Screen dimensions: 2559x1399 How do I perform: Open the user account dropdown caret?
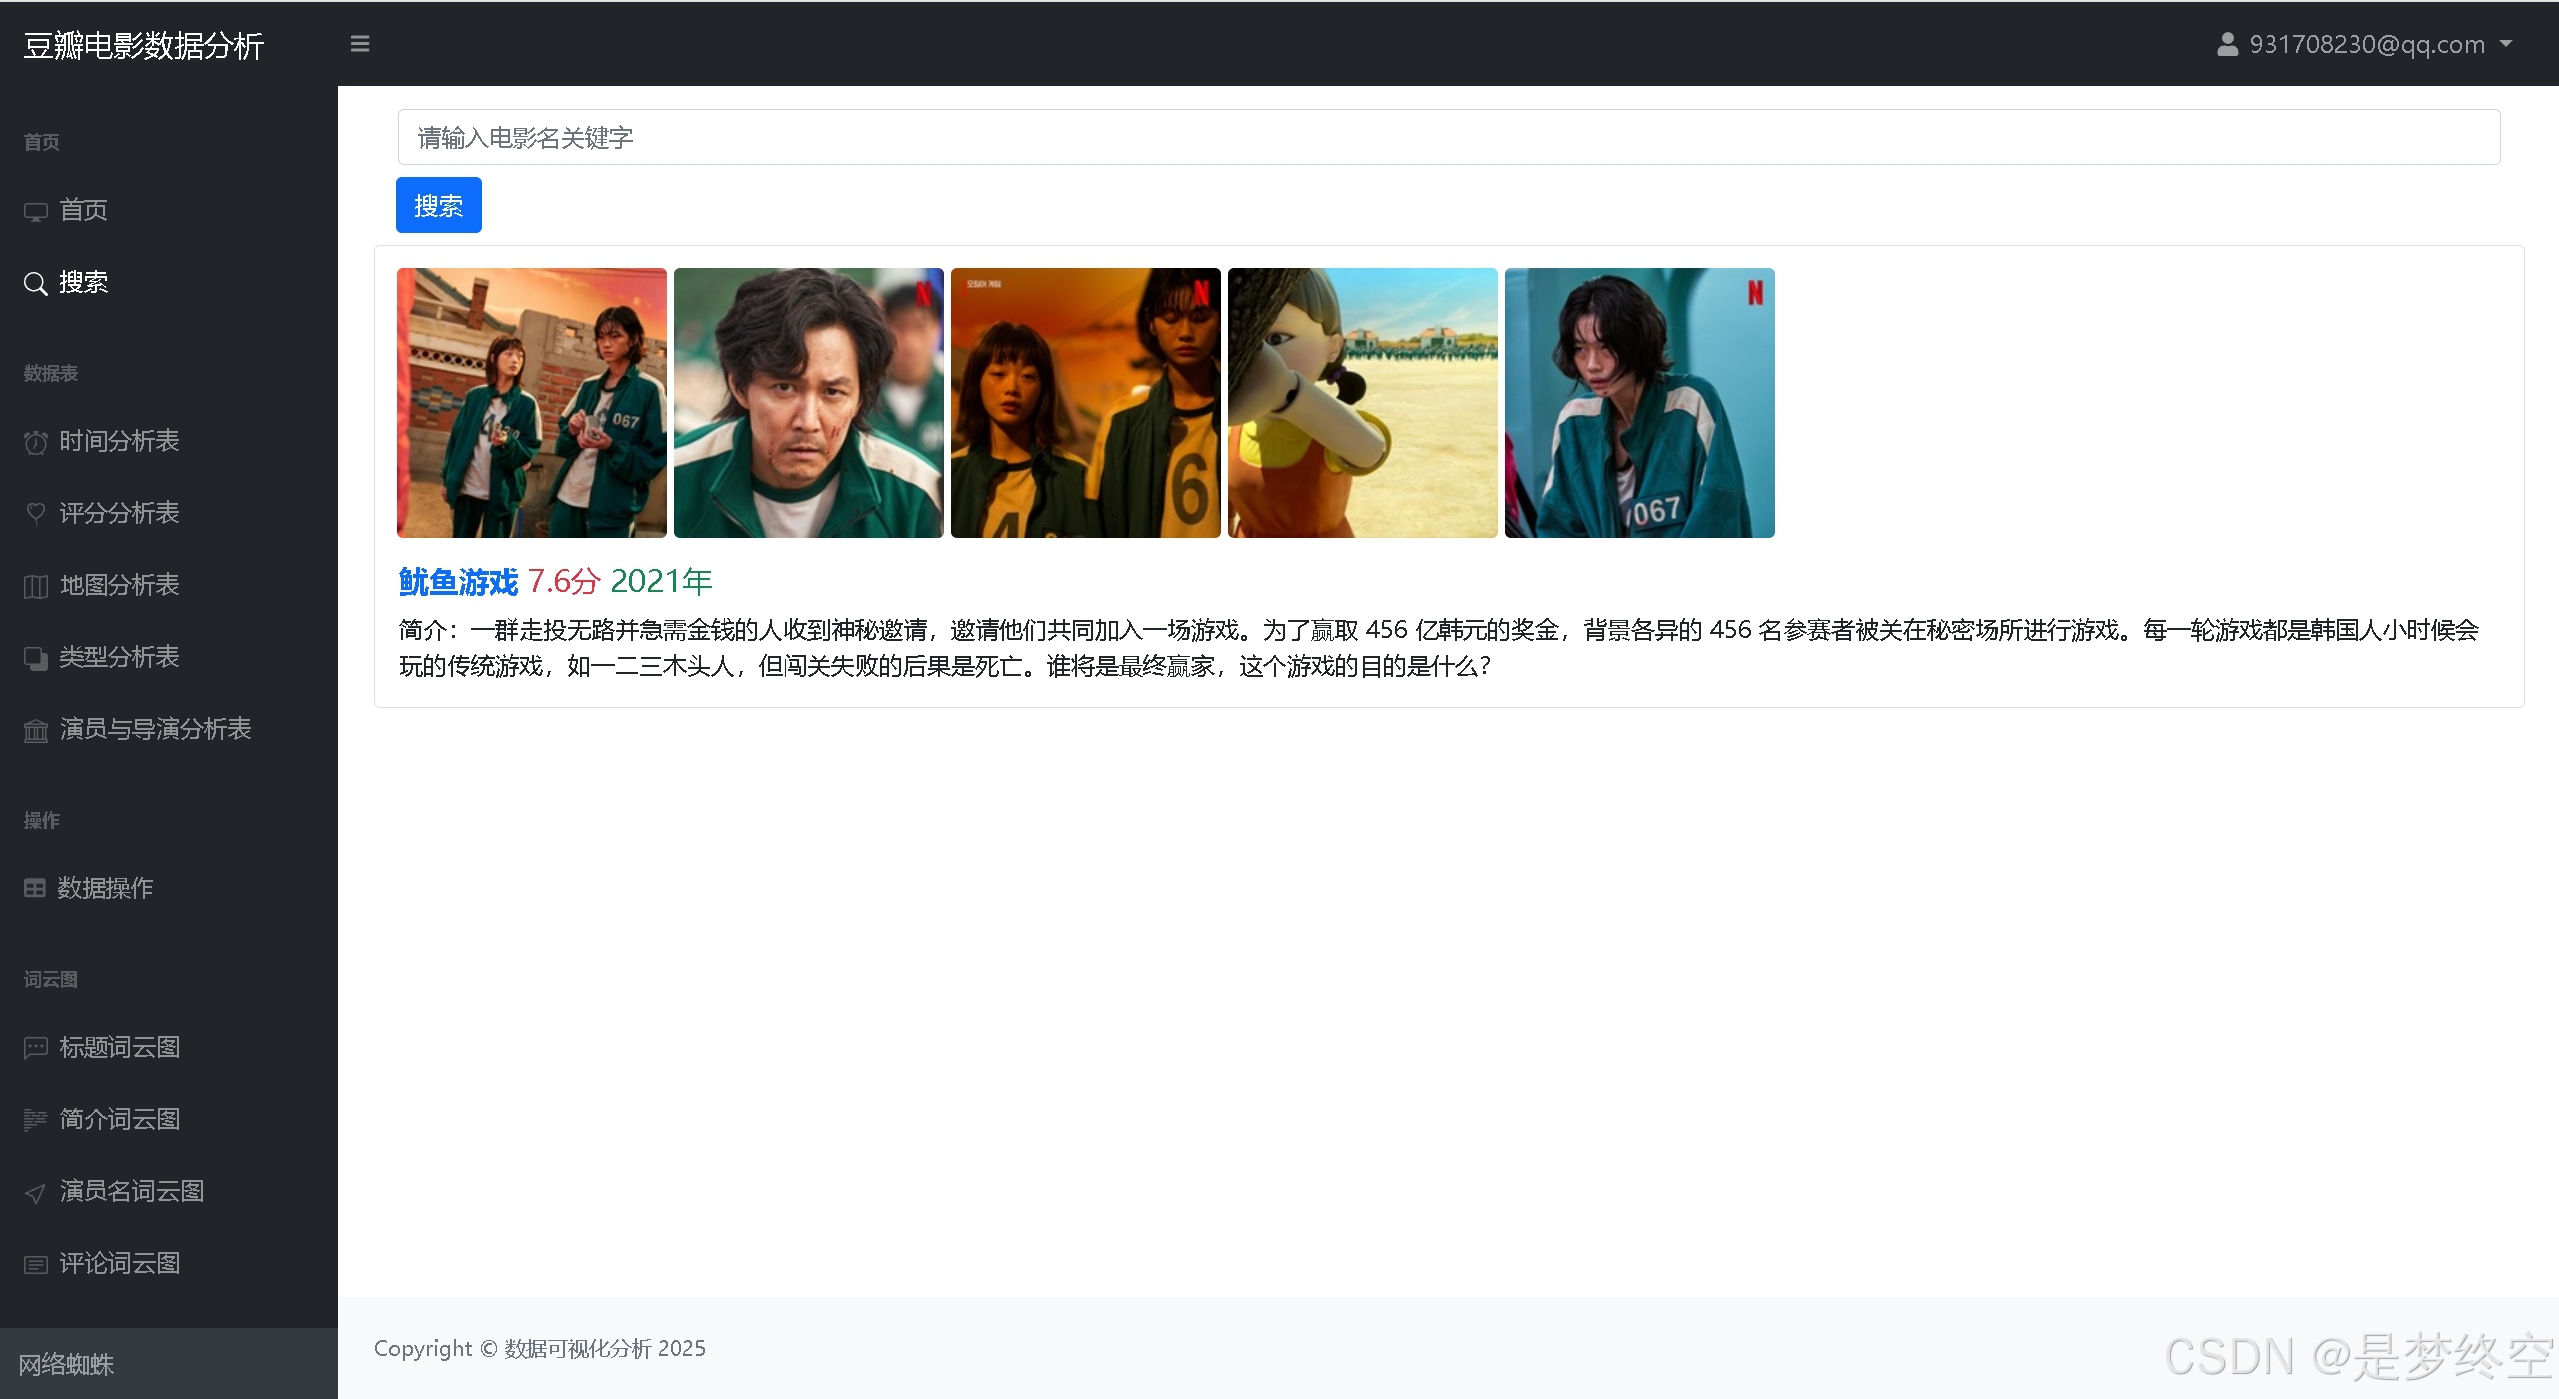tap(2506, 44)
